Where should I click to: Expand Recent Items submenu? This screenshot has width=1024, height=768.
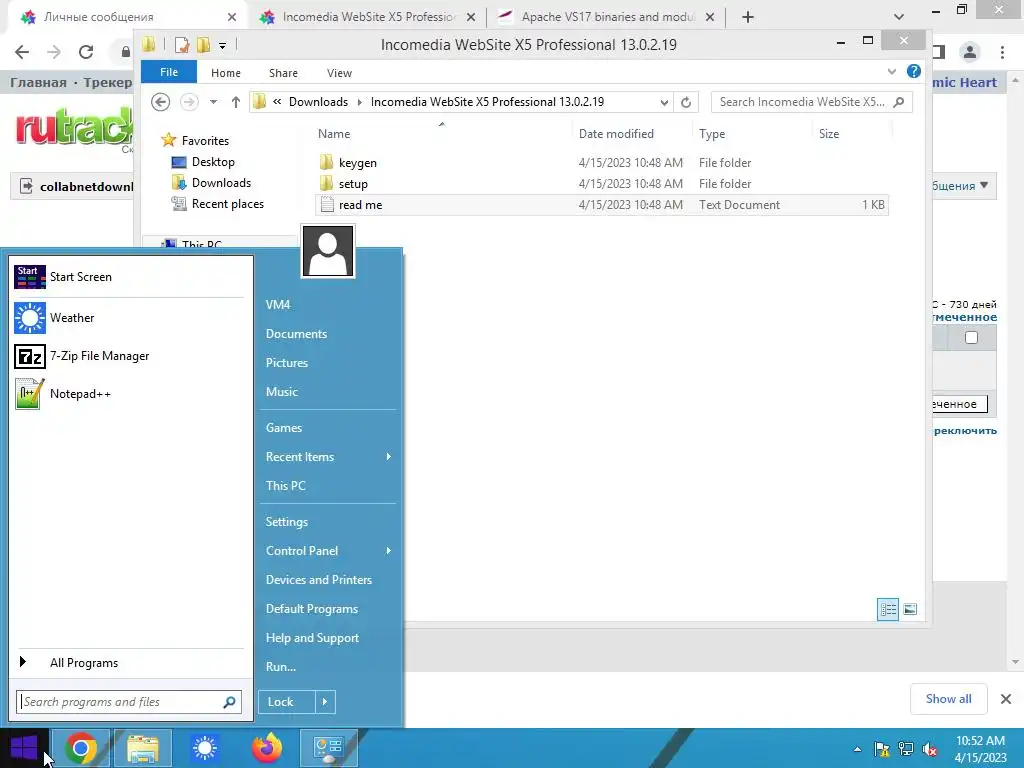click(328, 456)
